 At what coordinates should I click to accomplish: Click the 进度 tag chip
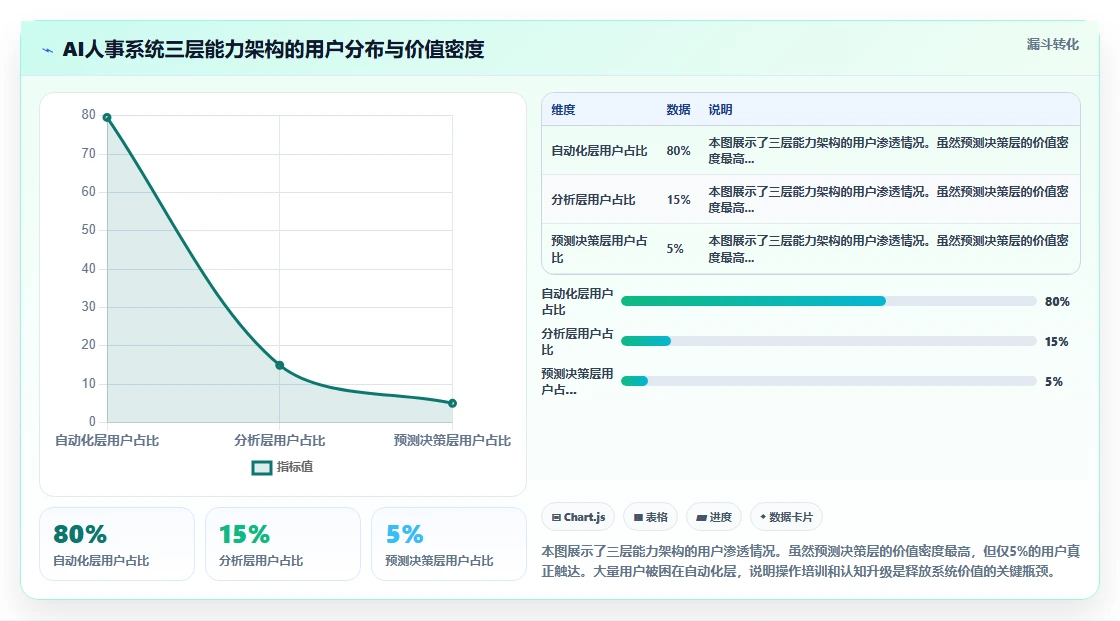tap(714, 517)
